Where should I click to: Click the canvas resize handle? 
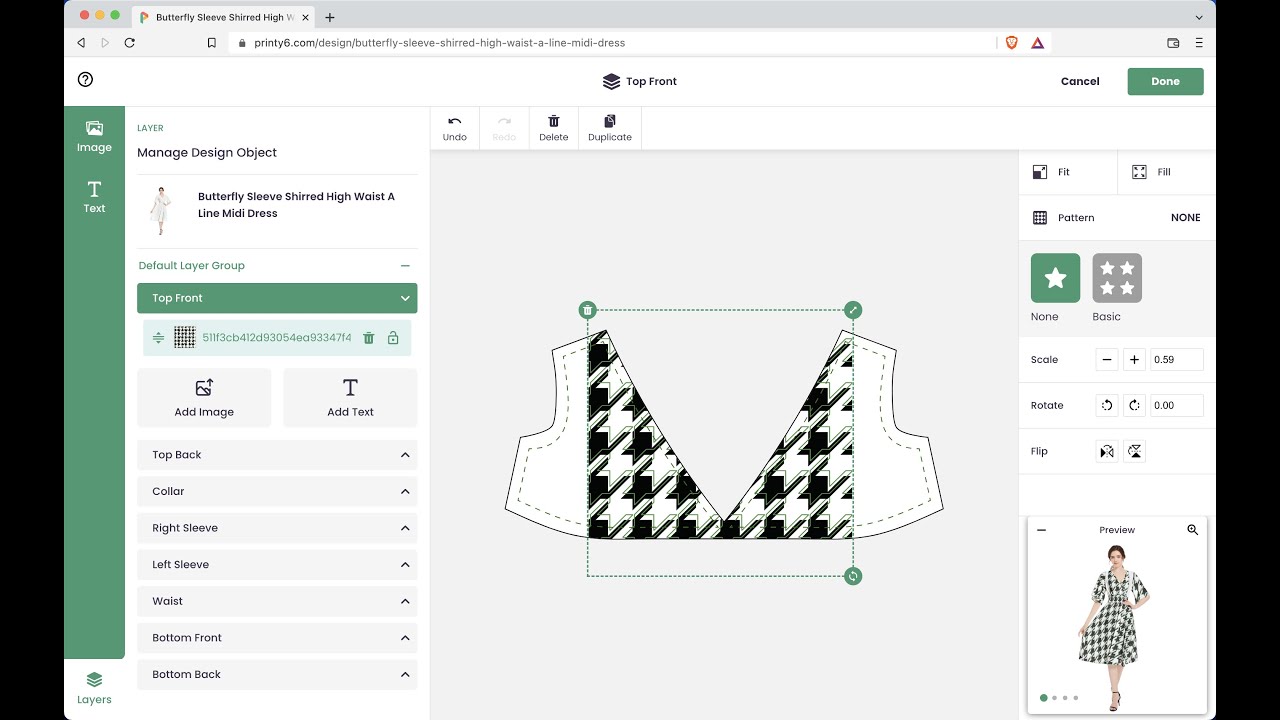pyautogui.click(x=853, y=310)
